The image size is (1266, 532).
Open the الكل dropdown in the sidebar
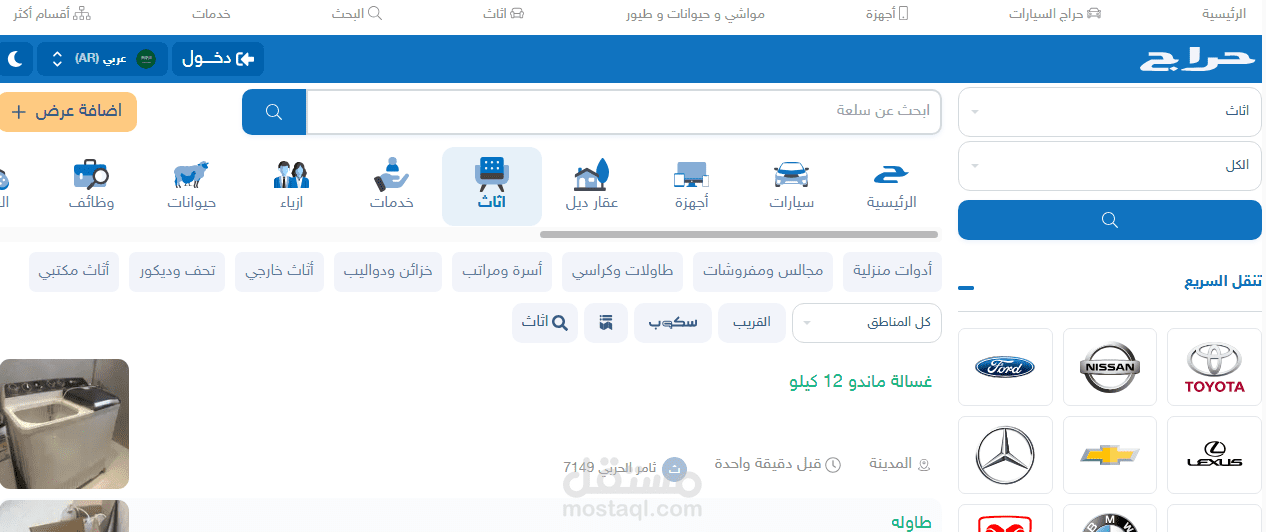pyautogui.click(x=1110, y=165)
